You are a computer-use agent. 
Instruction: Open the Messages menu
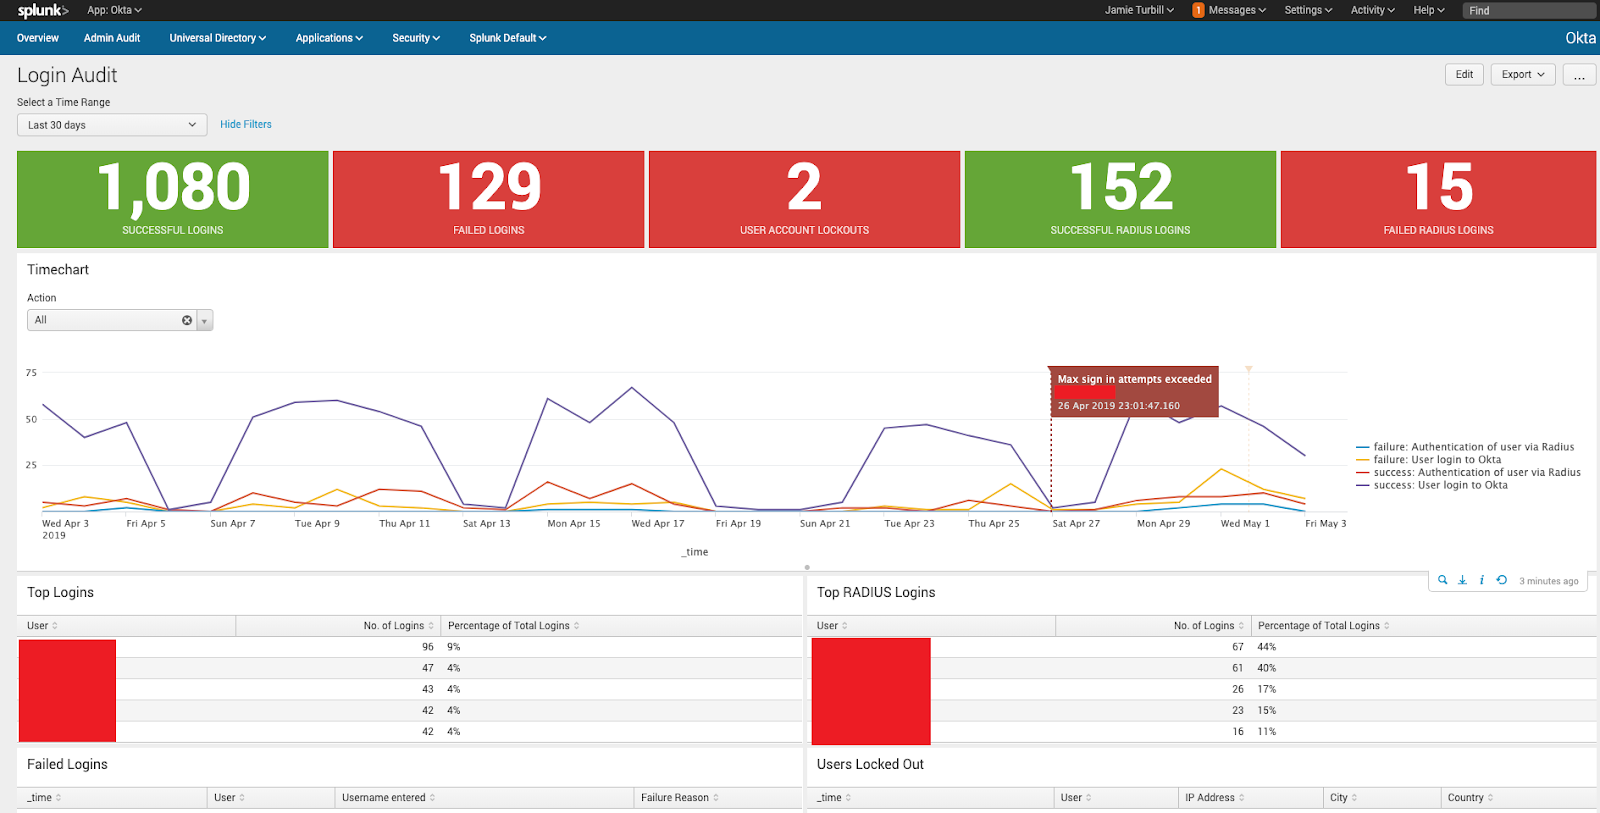pyautogui.click(x=1237, y=10)
